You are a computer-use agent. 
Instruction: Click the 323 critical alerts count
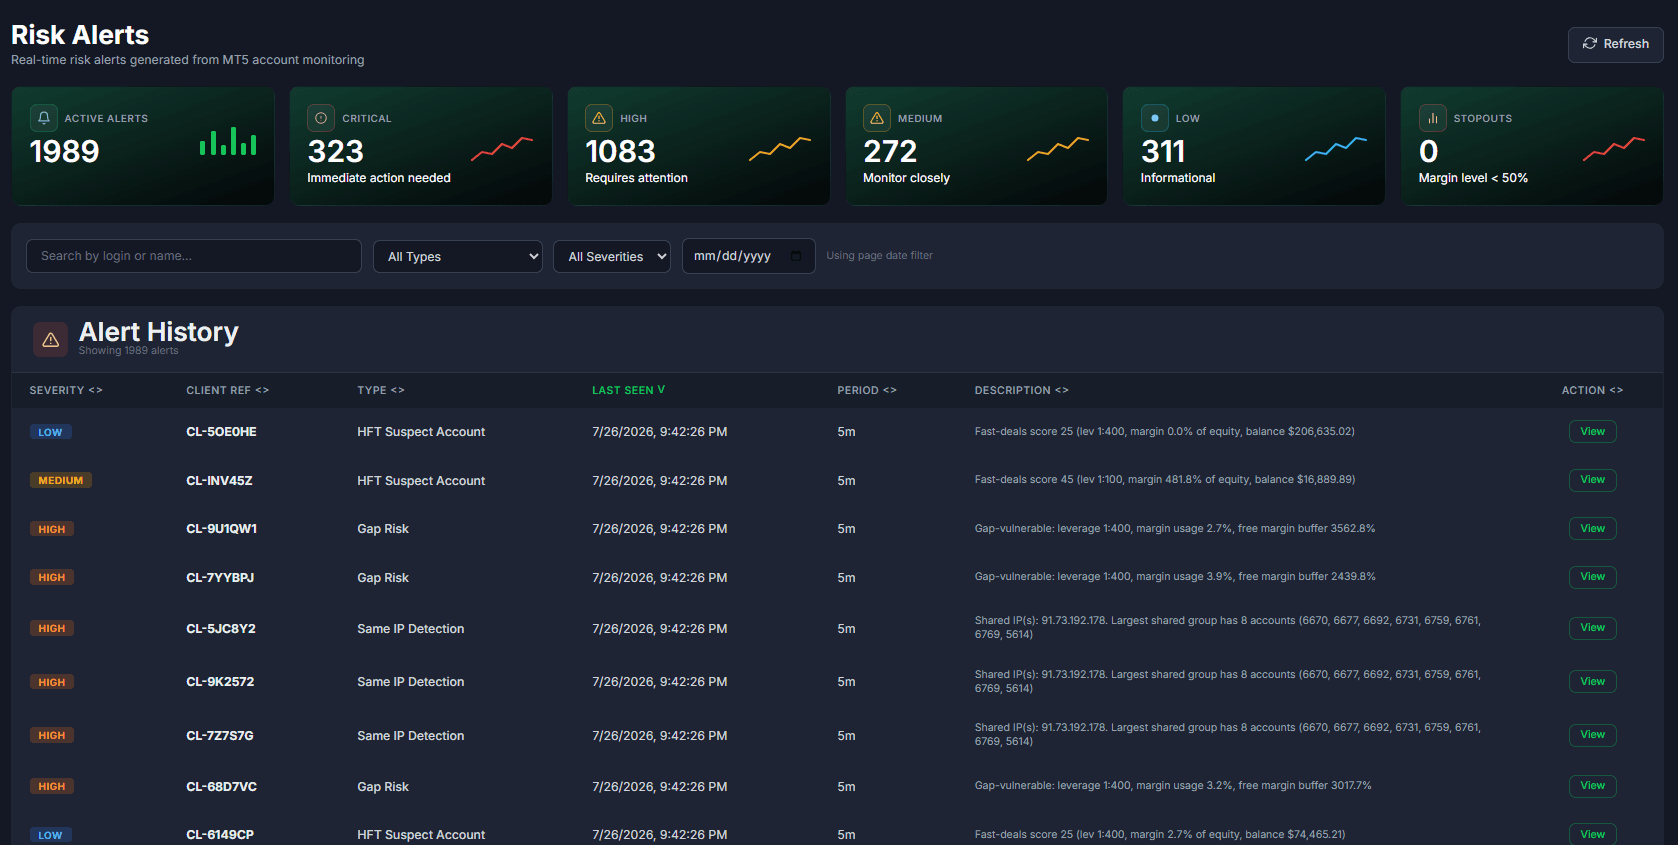336,151
